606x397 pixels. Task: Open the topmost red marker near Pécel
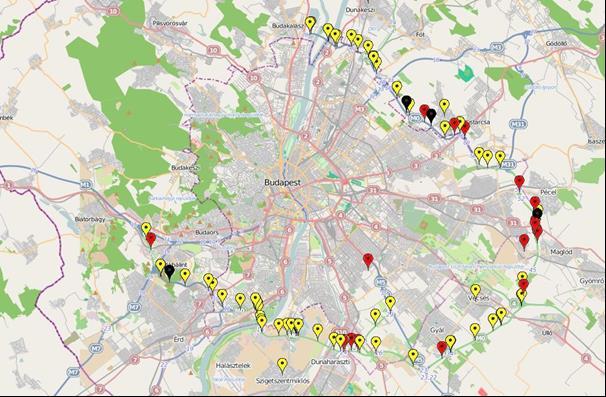click(519, 183)
